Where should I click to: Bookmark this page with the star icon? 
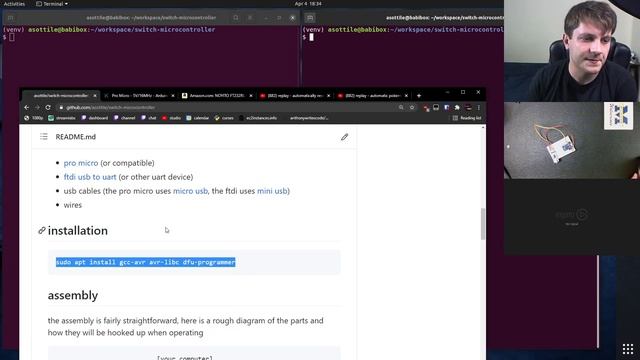[412, 107]
